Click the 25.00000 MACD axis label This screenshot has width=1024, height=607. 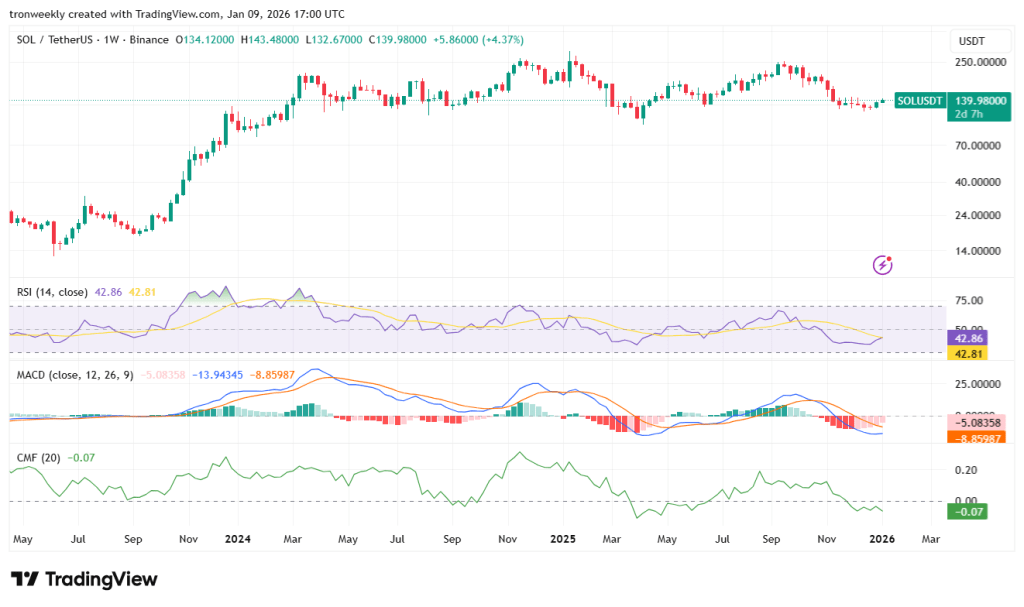[x=978, y=384]
